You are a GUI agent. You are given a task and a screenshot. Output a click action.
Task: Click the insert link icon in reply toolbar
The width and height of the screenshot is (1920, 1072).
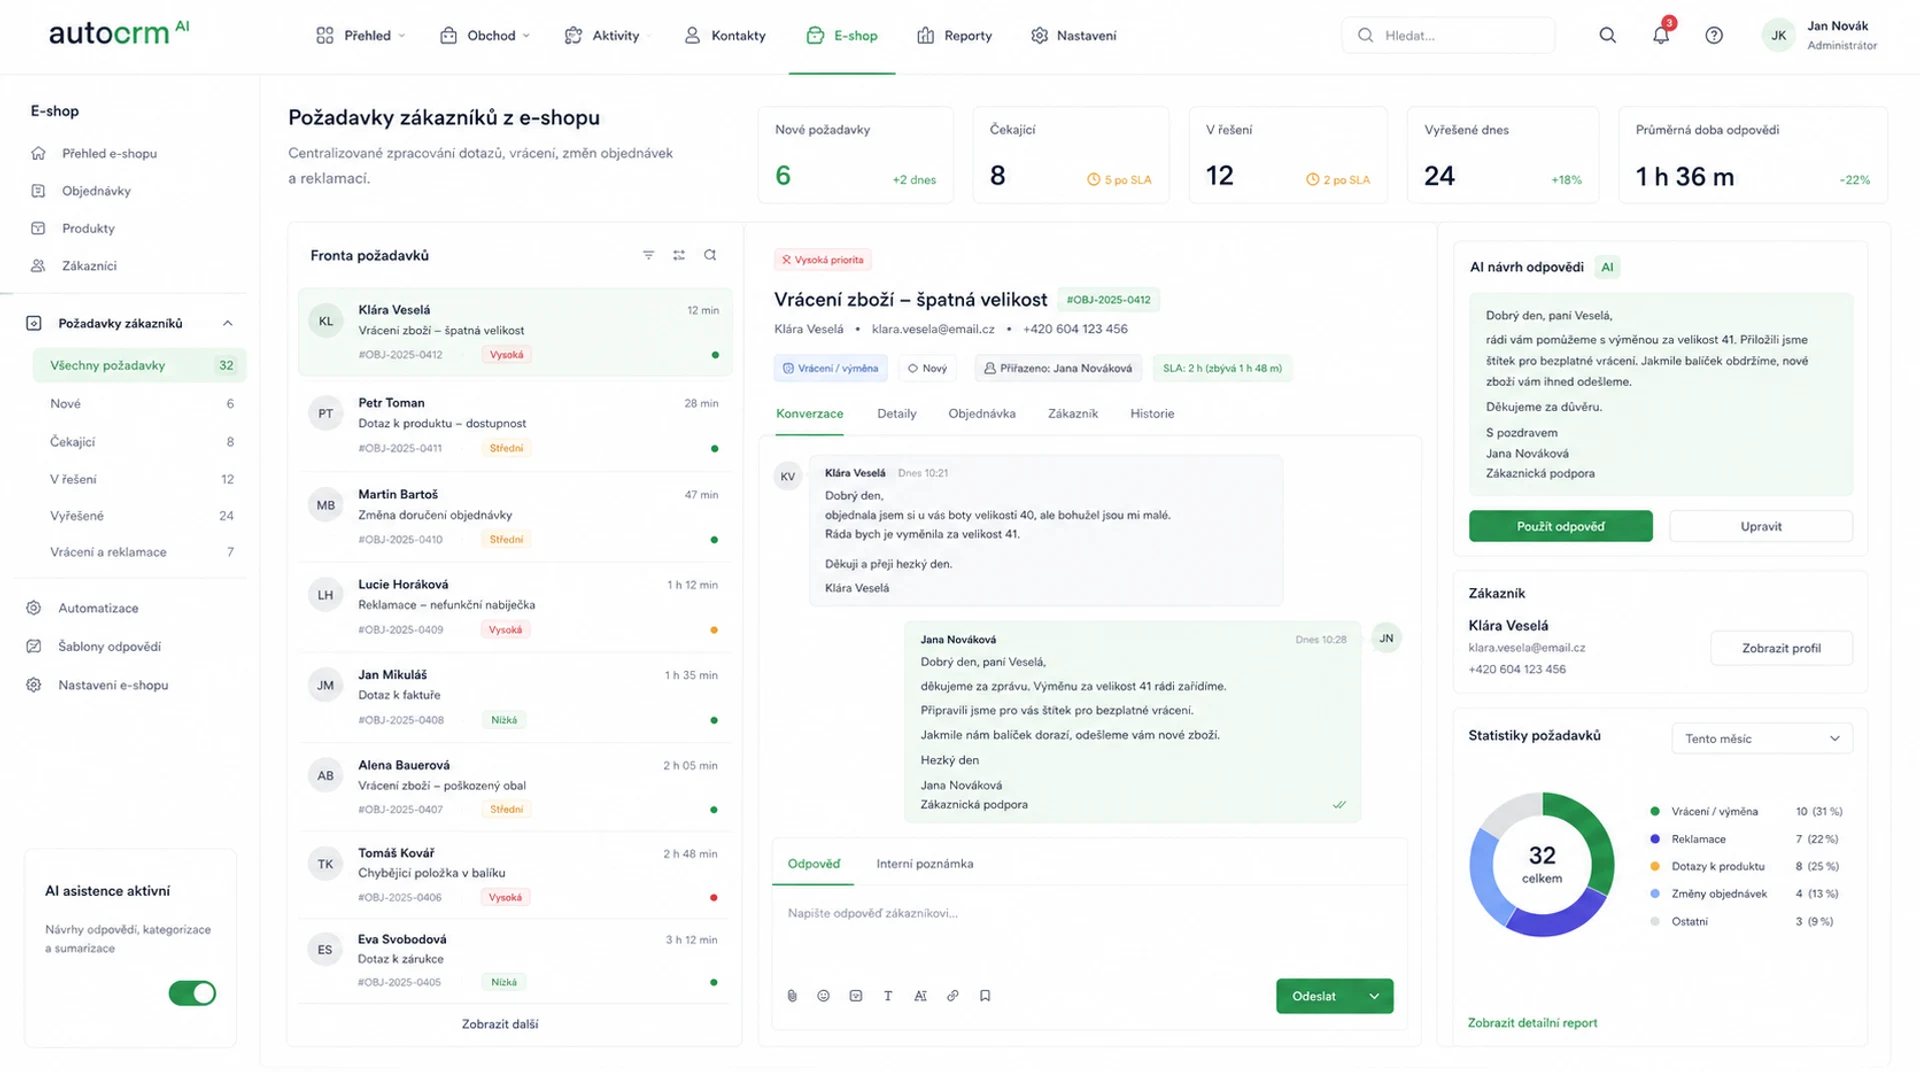point(953,996)
